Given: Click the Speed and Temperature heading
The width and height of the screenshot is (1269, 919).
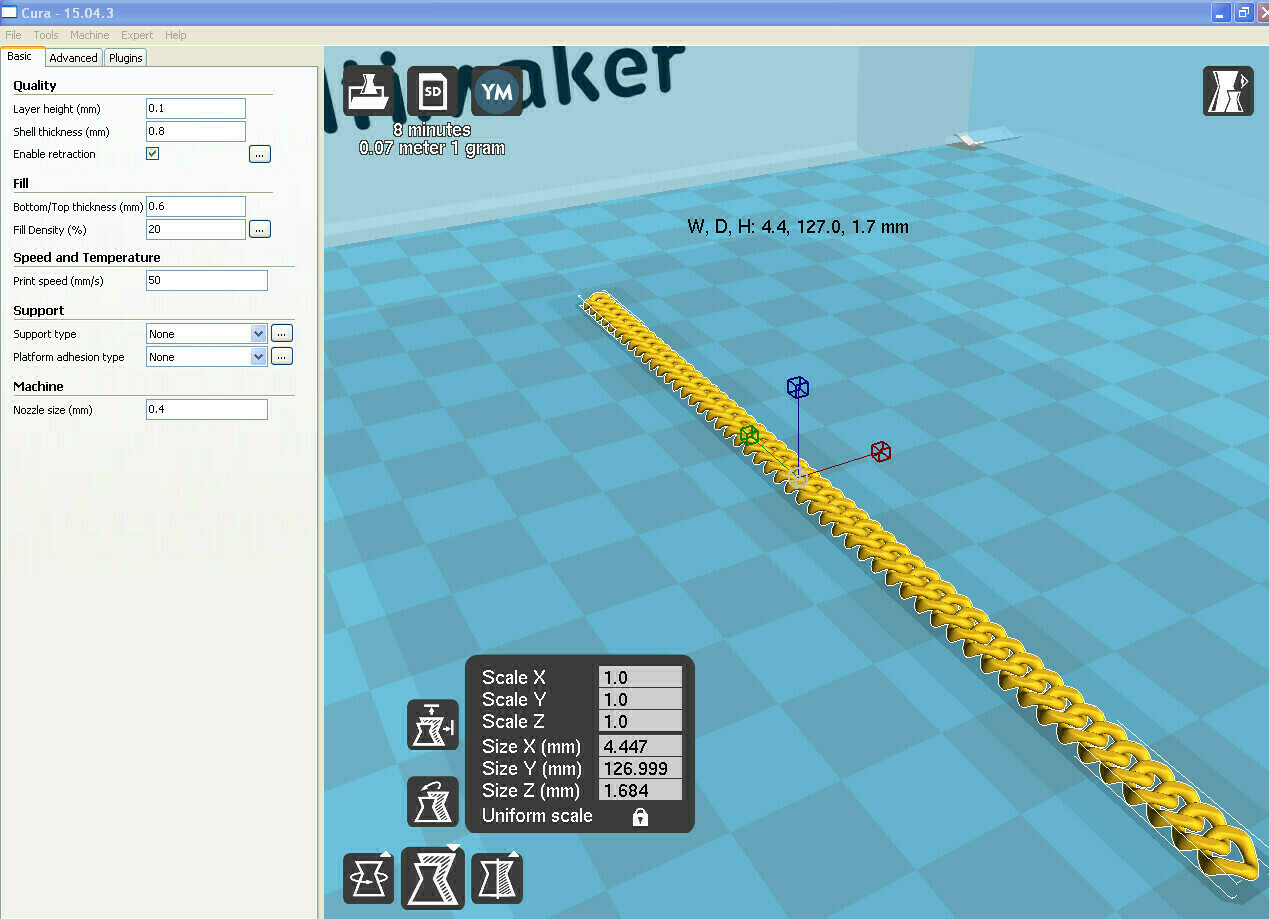Looking at the screenshot, I should (87, 258).
